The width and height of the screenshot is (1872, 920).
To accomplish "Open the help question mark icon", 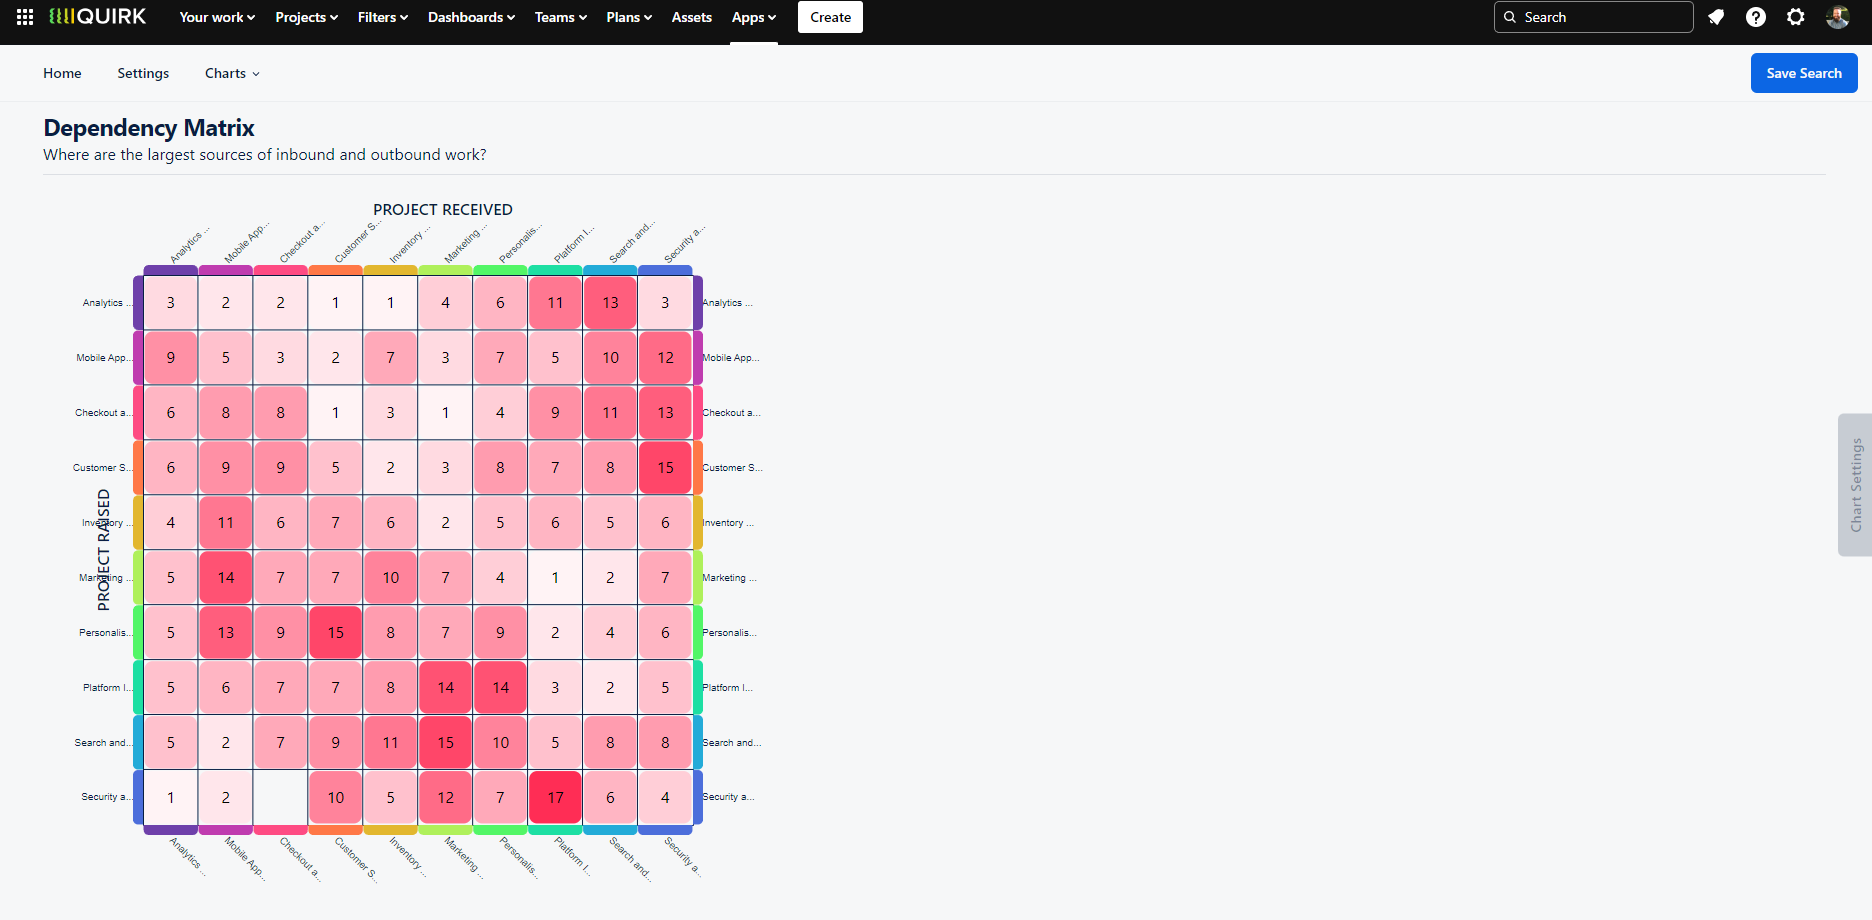I will coord(1756,17).
